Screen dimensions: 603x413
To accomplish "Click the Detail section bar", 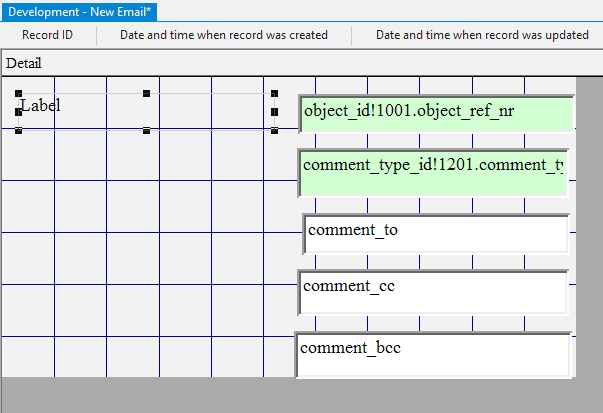I will [300, 64].
